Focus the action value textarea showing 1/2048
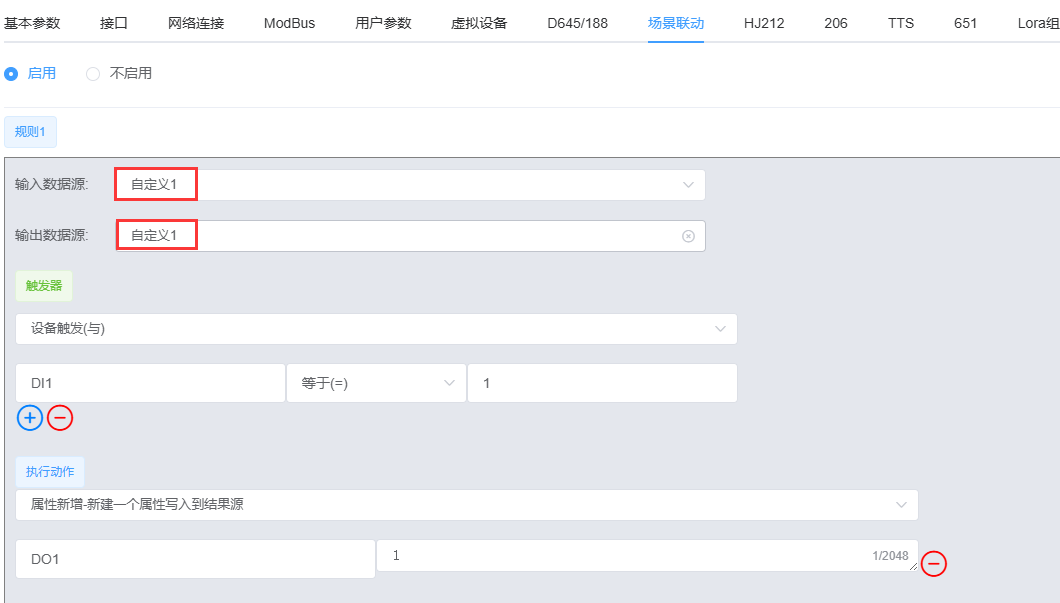 (648, 556)
